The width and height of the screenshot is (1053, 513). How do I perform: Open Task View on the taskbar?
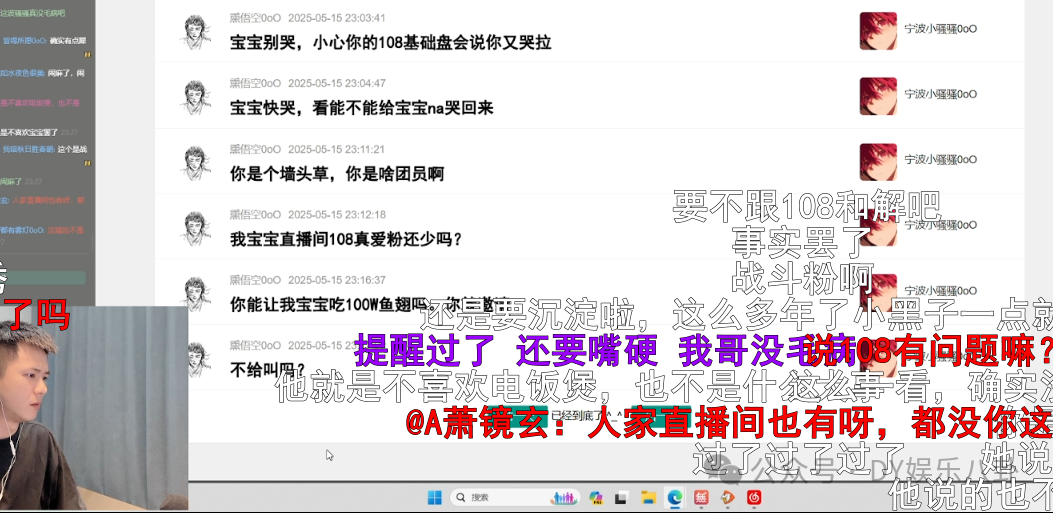621,498
